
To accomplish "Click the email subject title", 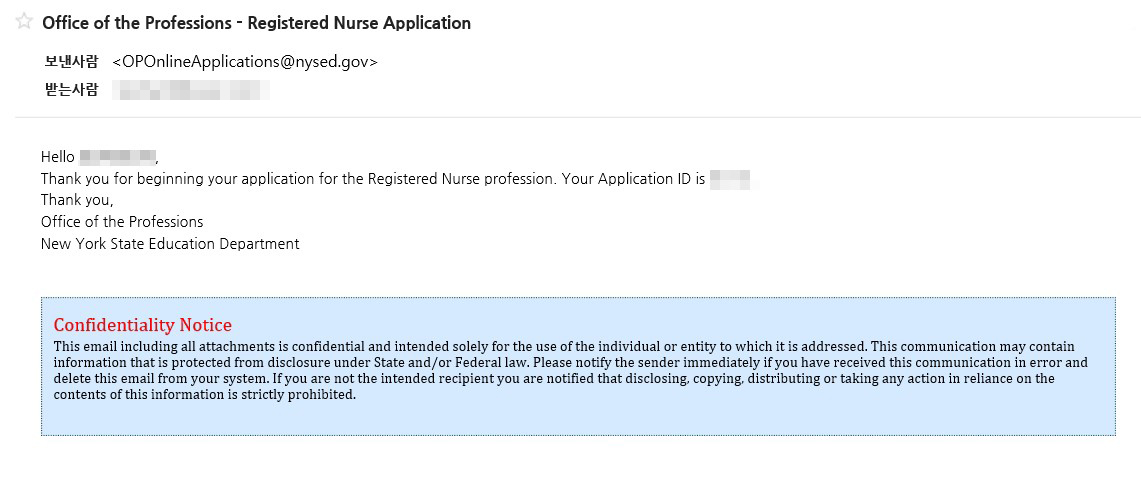I will [x=256, y=23].
